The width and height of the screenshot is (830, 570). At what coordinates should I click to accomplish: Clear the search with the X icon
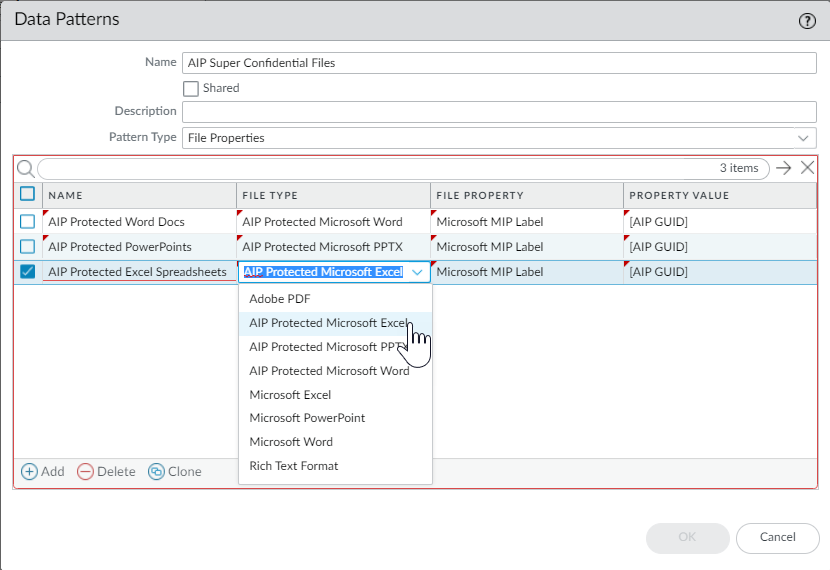807,168
